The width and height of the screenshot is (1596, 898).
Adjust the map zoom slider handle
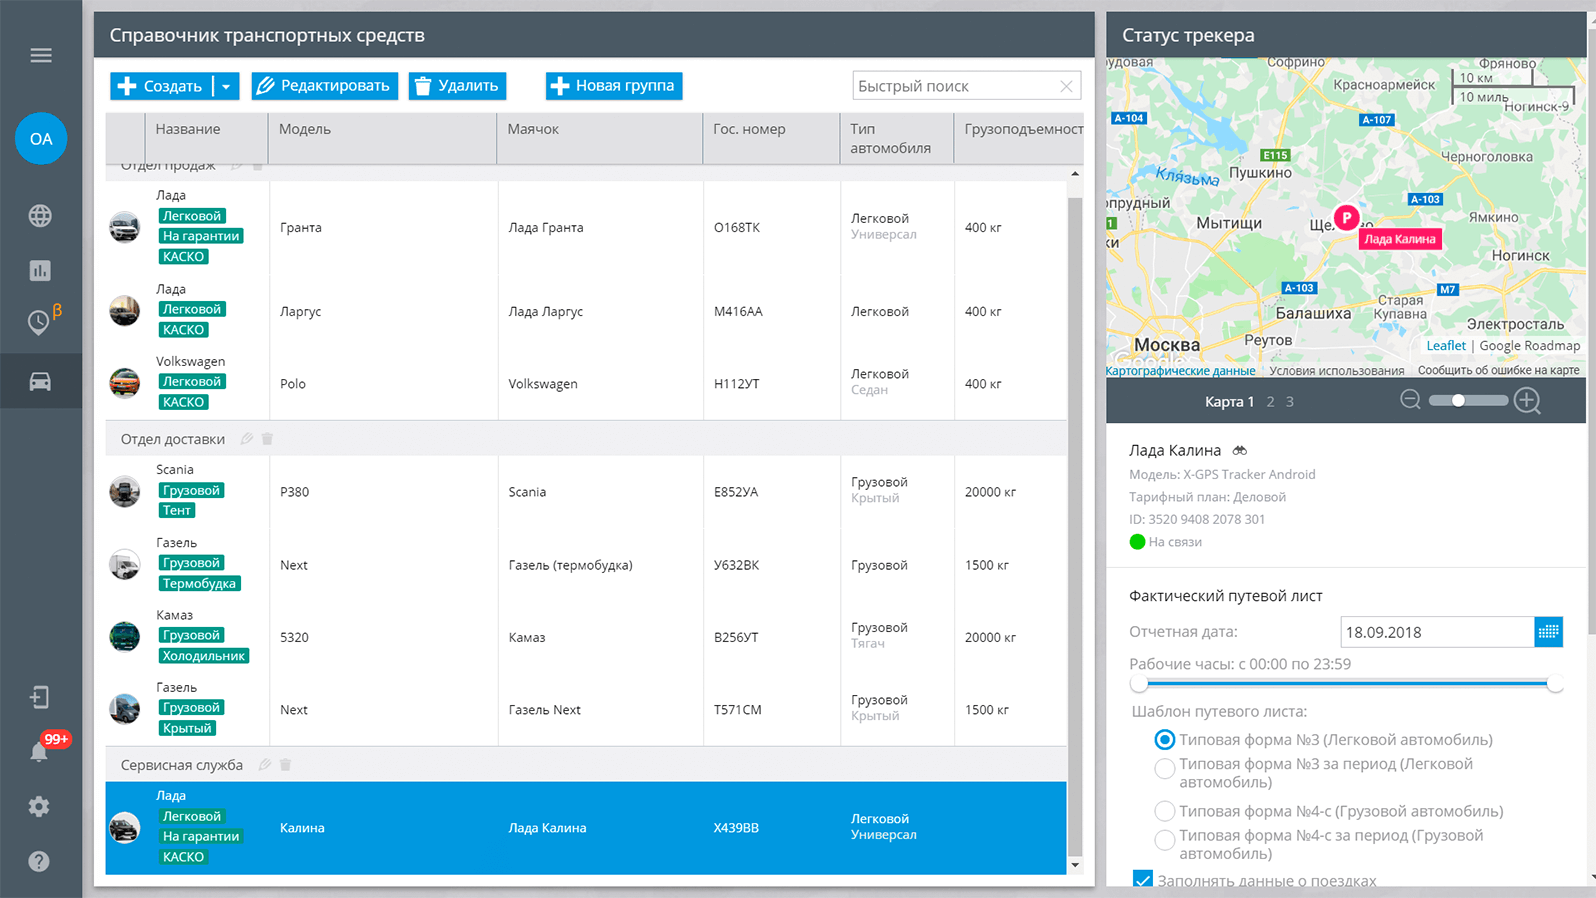pyautogui.click(x=1459, y=401)
